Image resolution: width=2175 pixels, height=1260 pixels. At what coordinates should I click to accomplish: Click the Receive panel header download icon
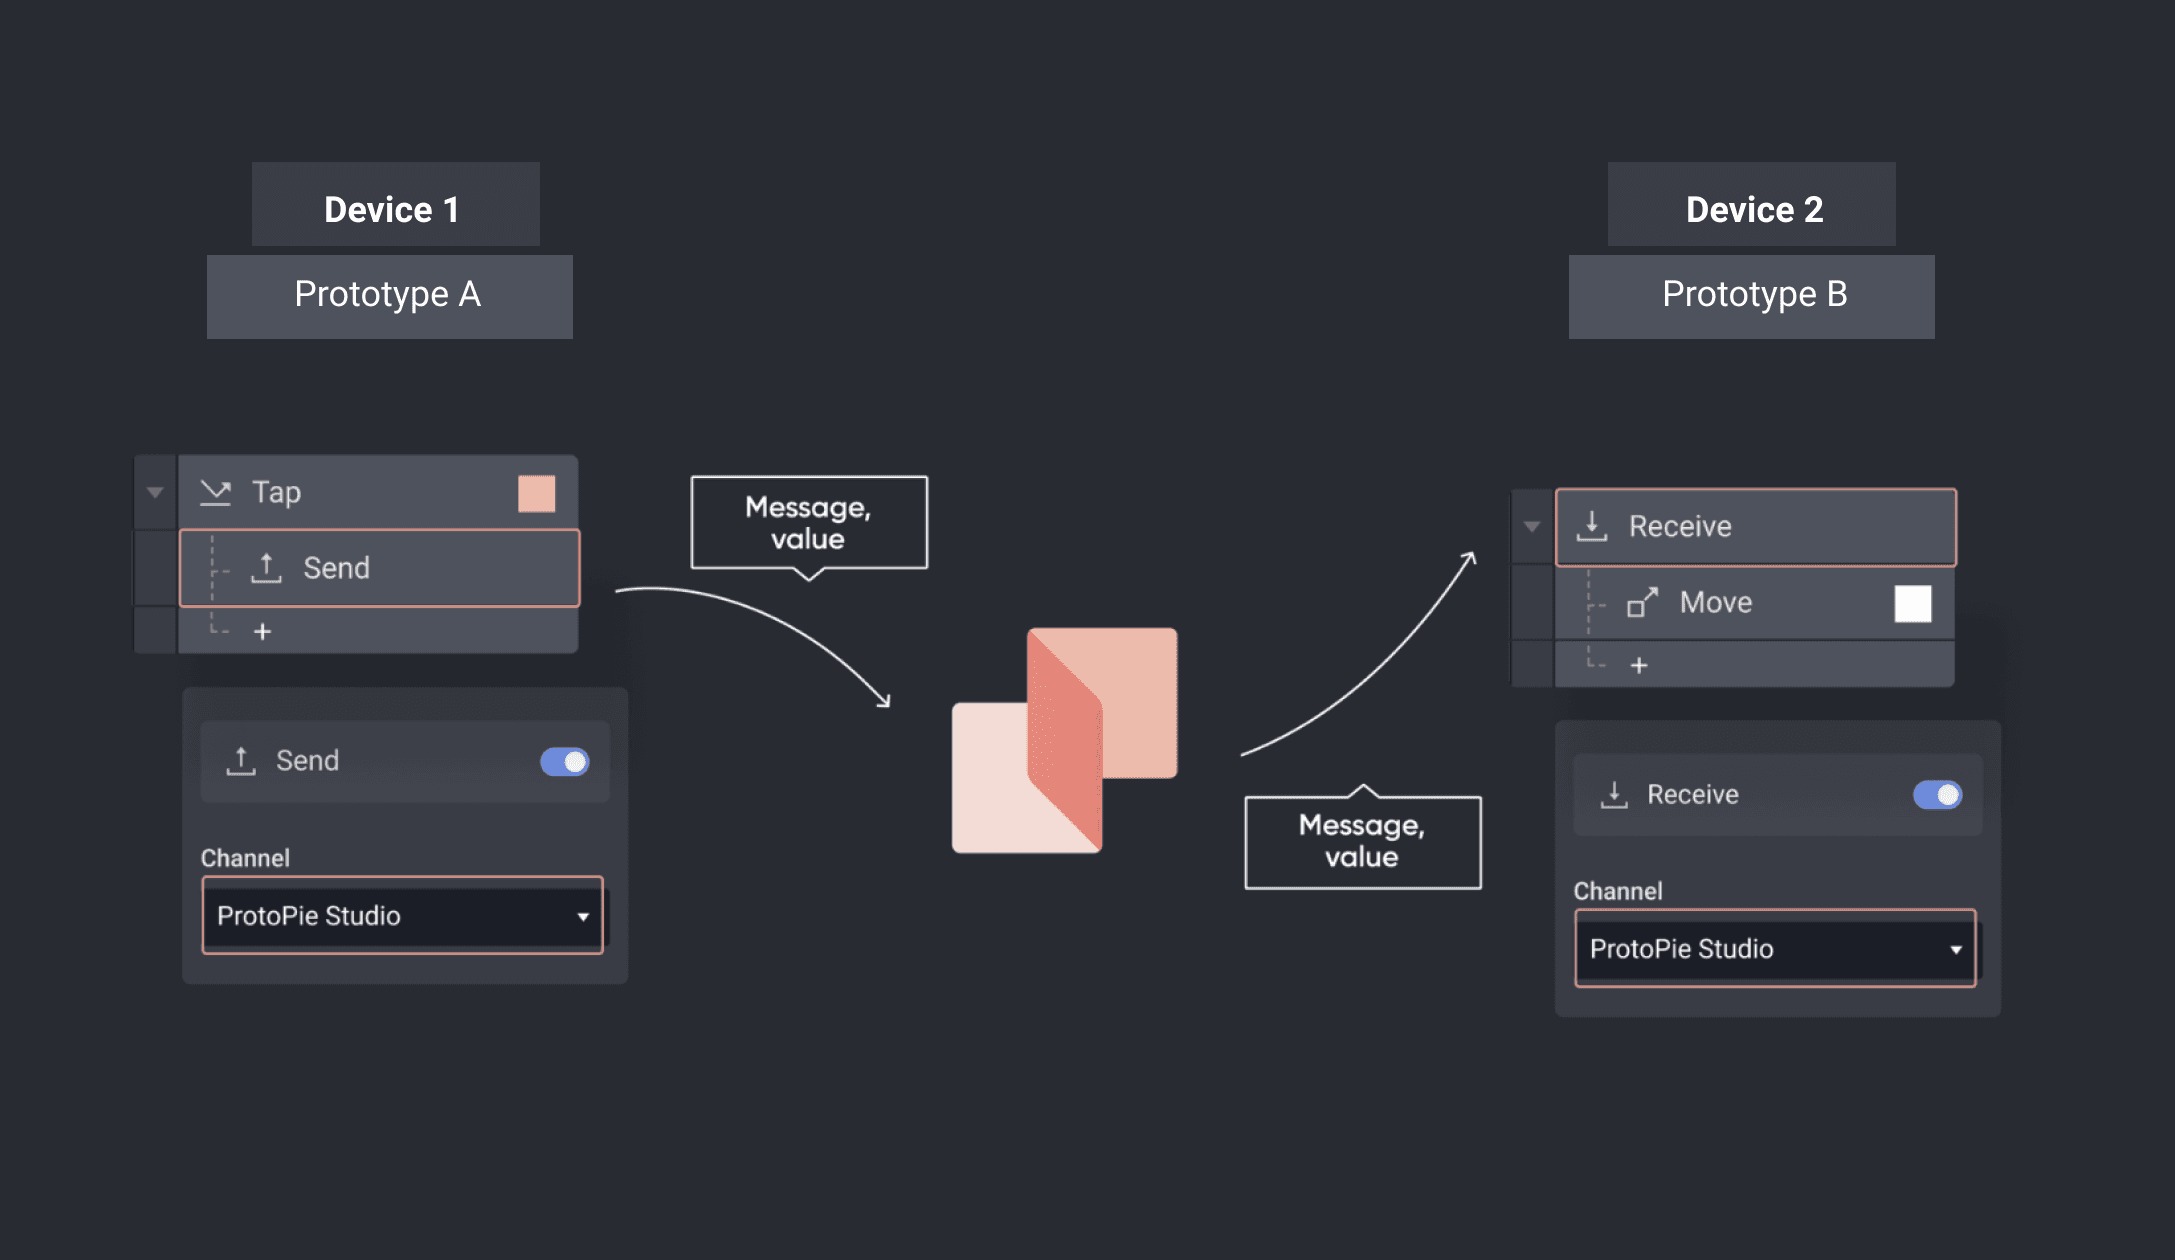1614,795
